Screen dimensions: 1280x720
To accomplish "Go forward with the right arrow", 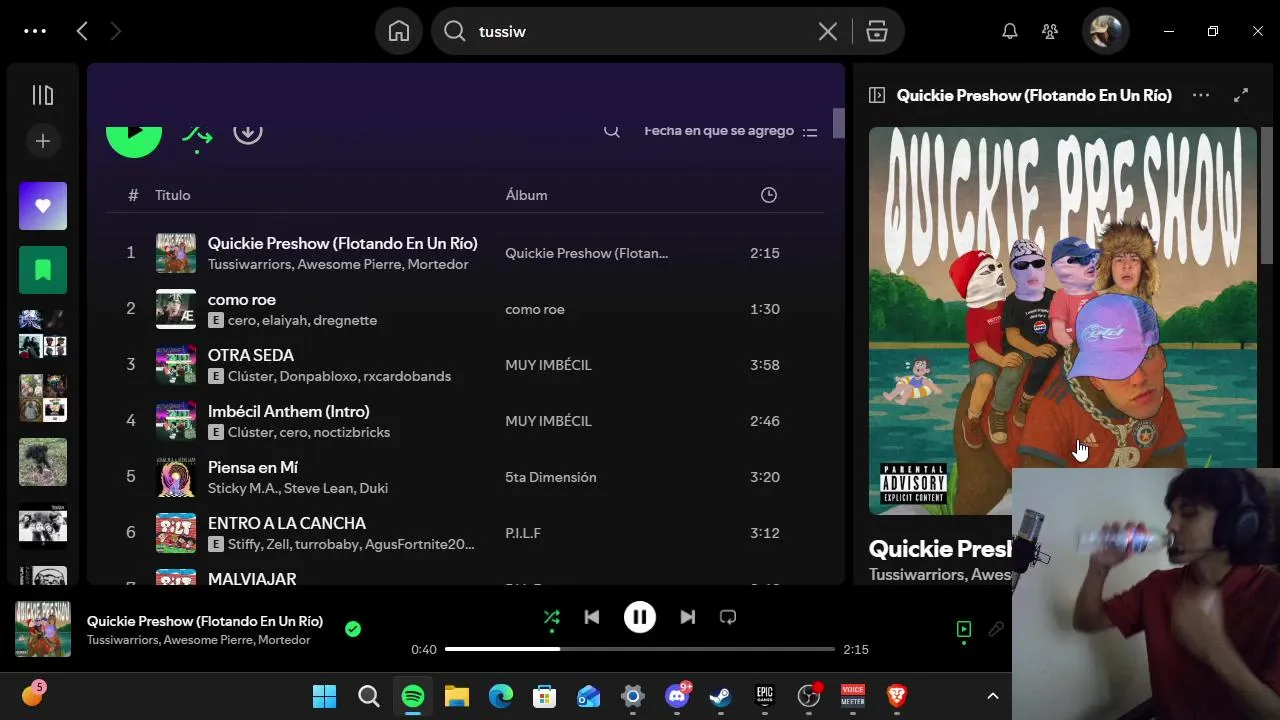I will tap(115, 31).
